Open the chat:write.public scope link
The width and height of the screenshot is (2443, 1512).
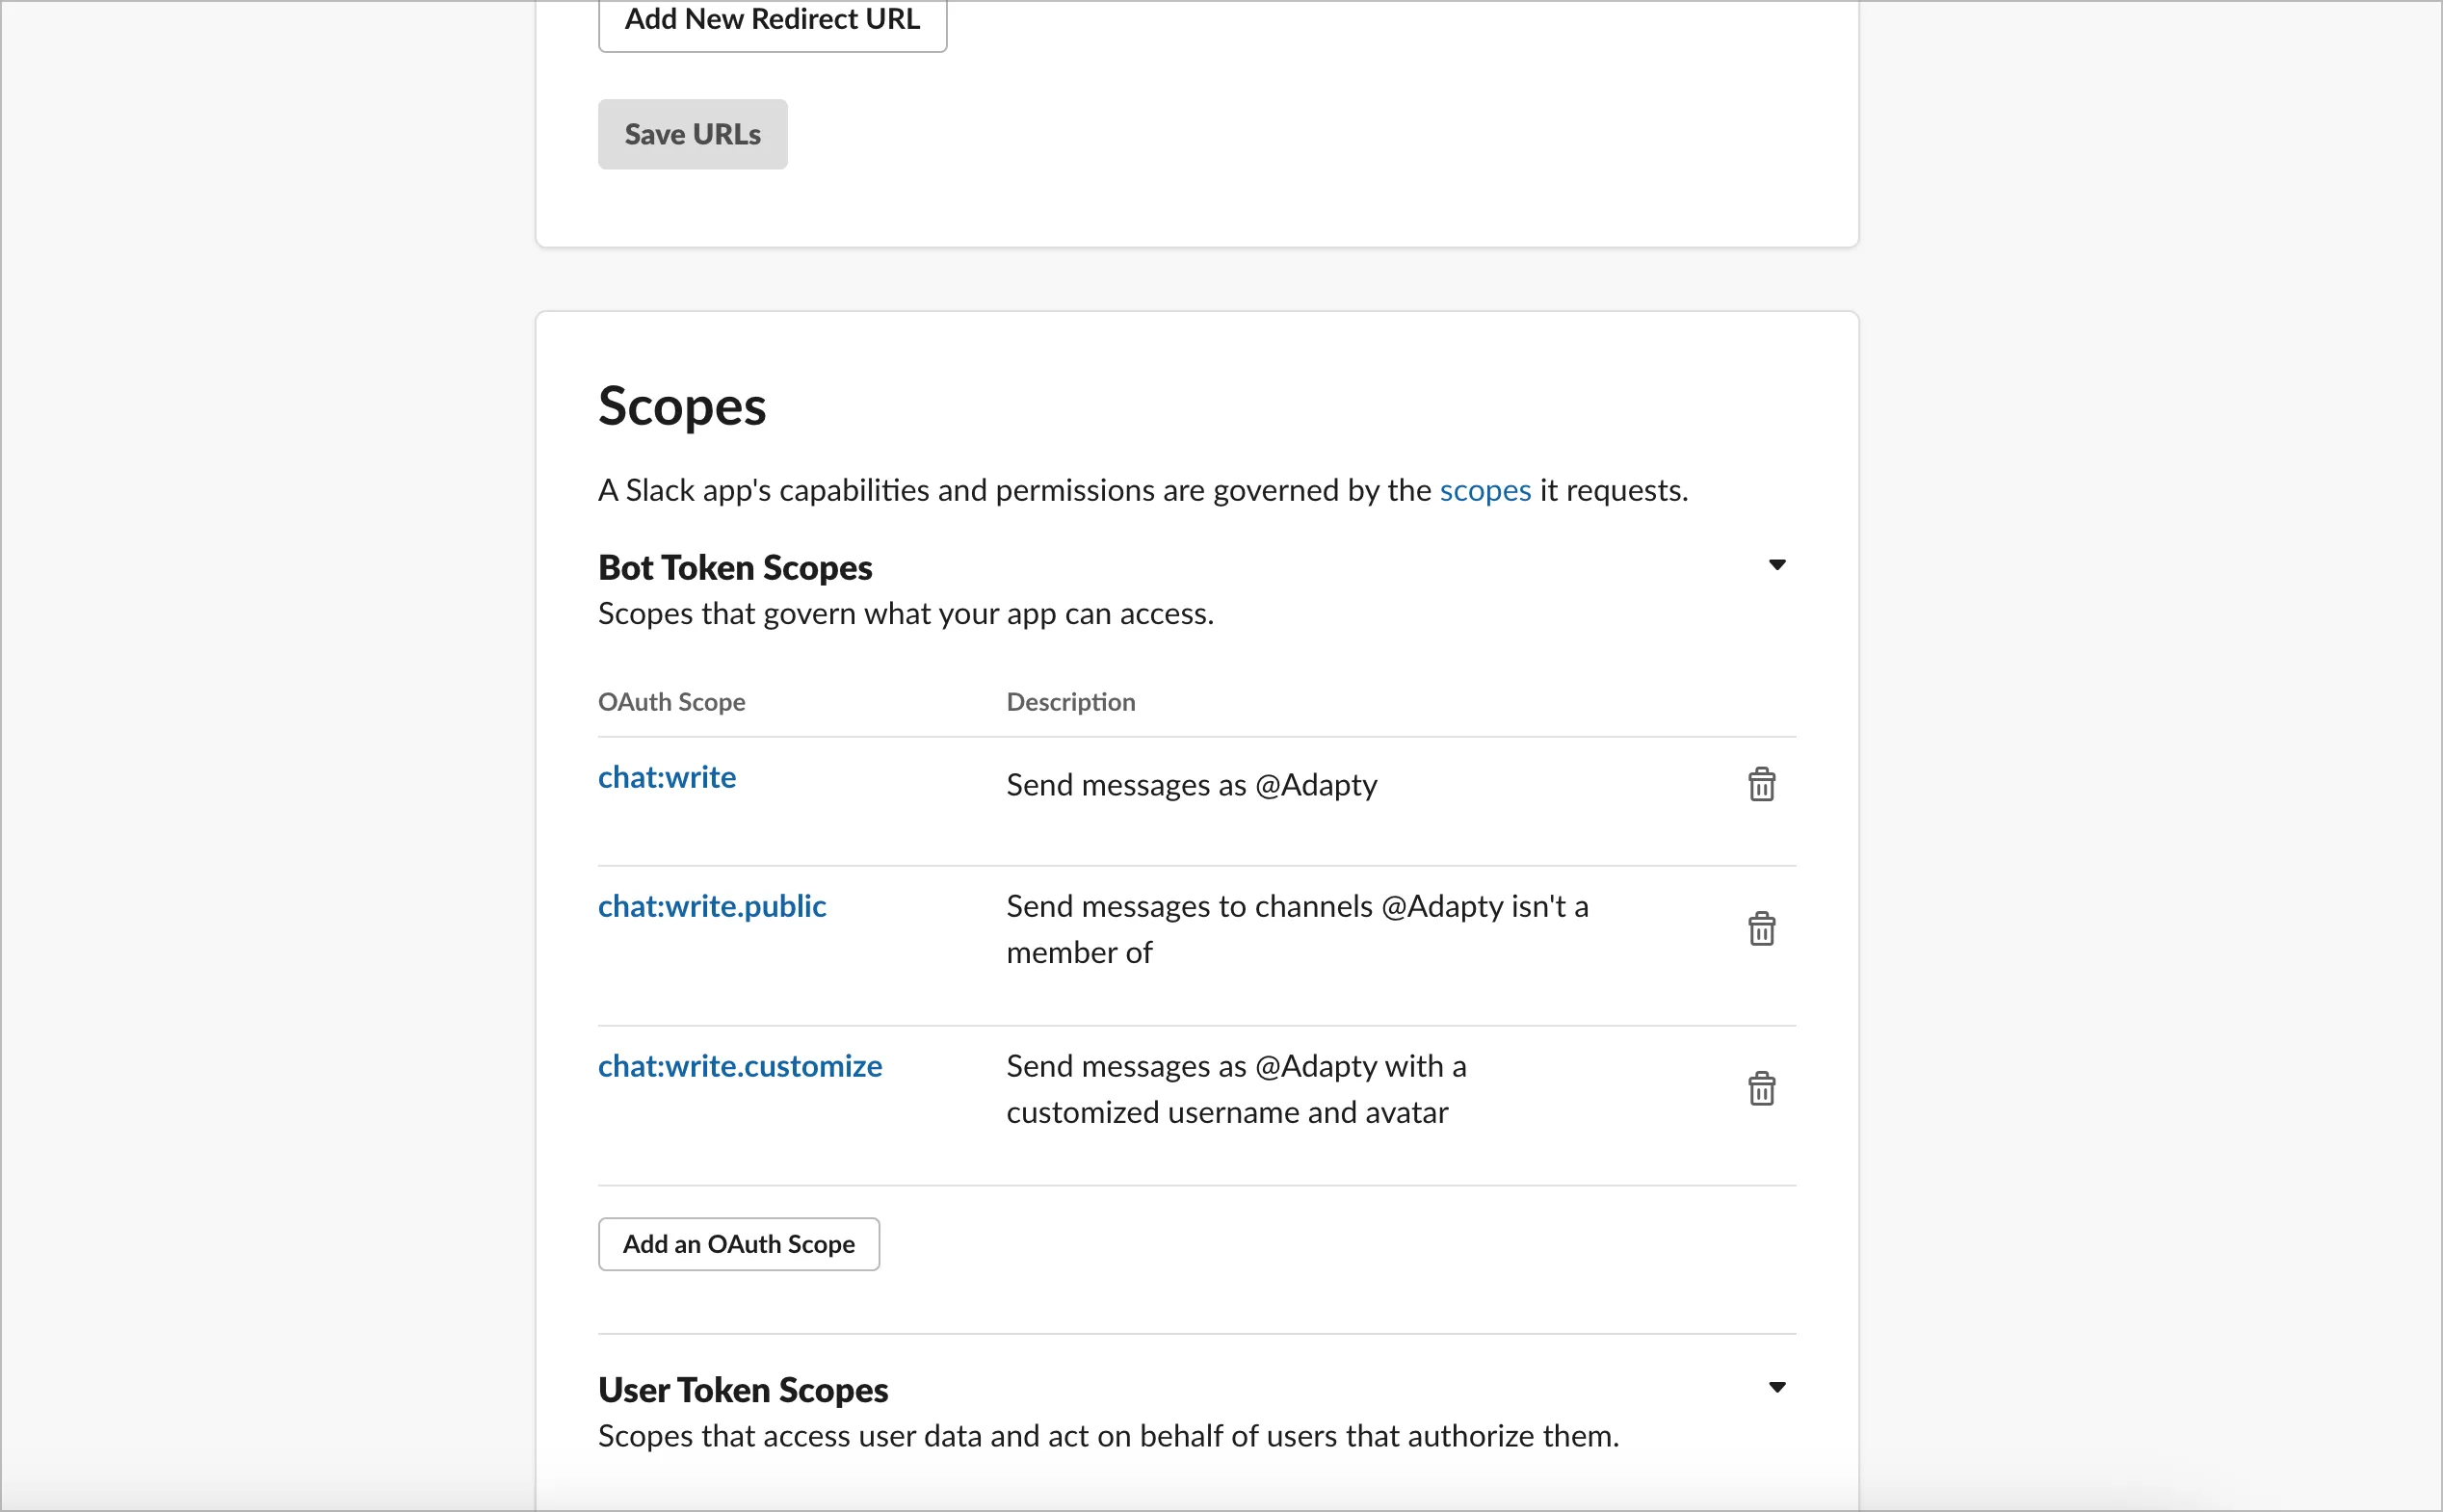tap(711, 906)
